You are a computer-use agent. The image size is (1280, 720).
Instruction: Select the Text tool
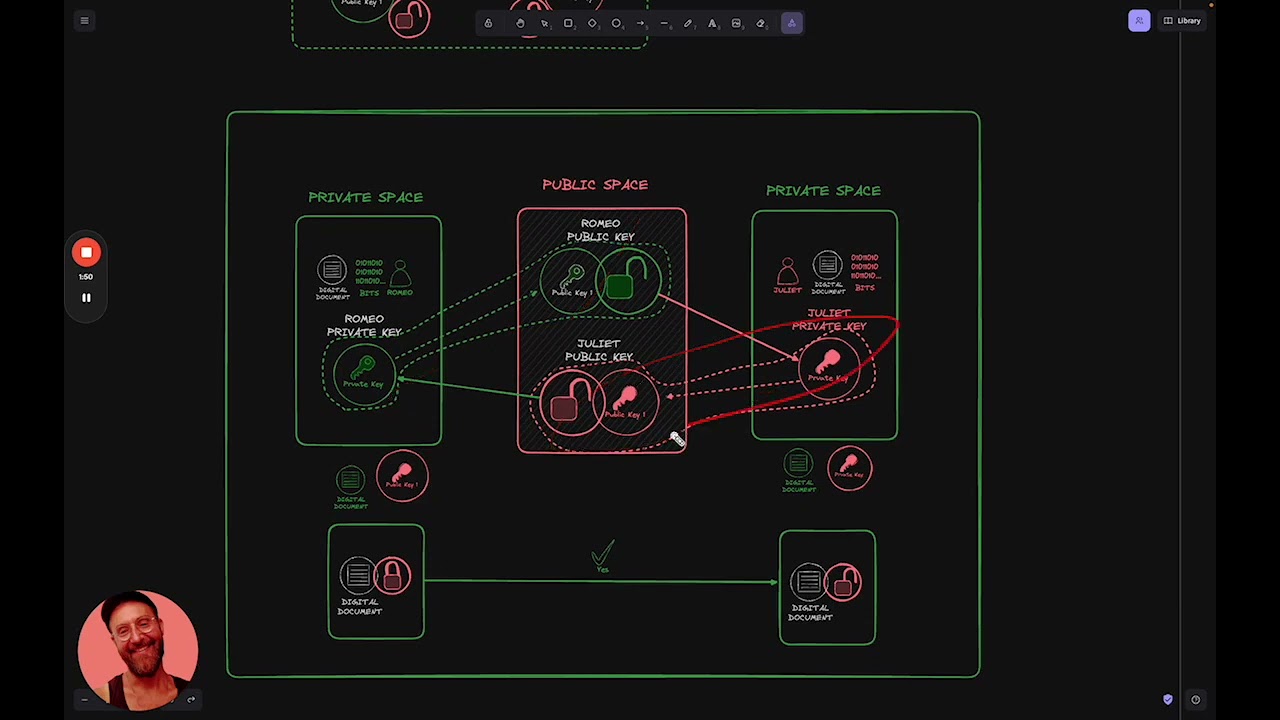tap(712, 23)
